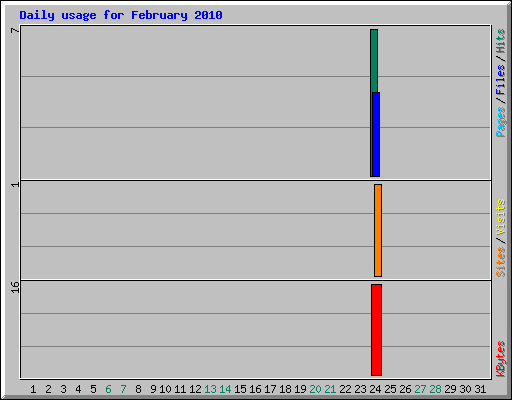
Task: Click day 24 on the x-axis
Action: click(x=375, y=389)
